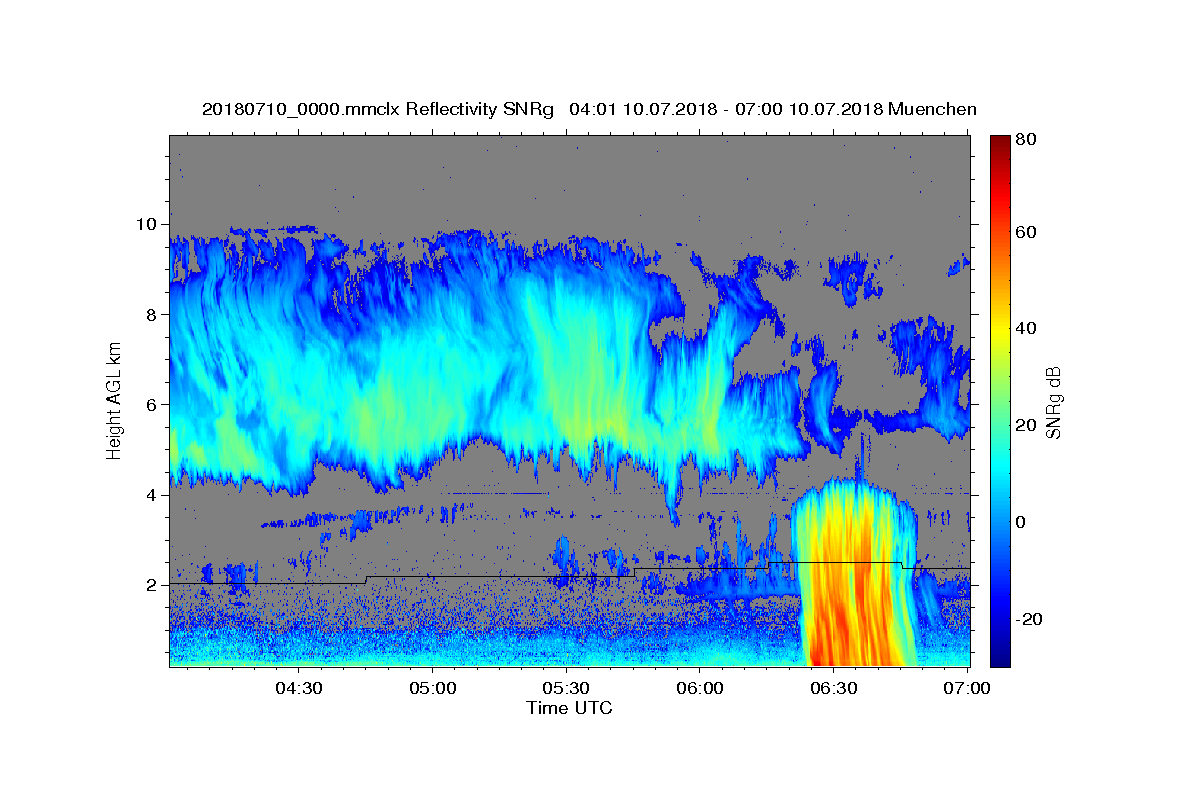Click the colorbar value label 80
The width and height of the screenshot is (1200, 800).
tap(1024, 139)
